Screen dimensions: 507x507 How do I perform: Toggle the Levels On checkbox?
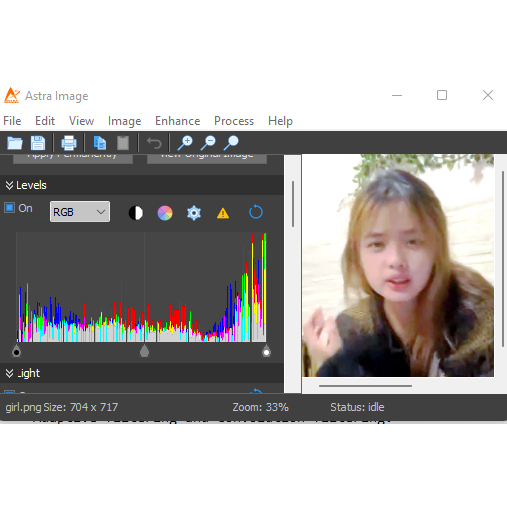coord(10,208)
